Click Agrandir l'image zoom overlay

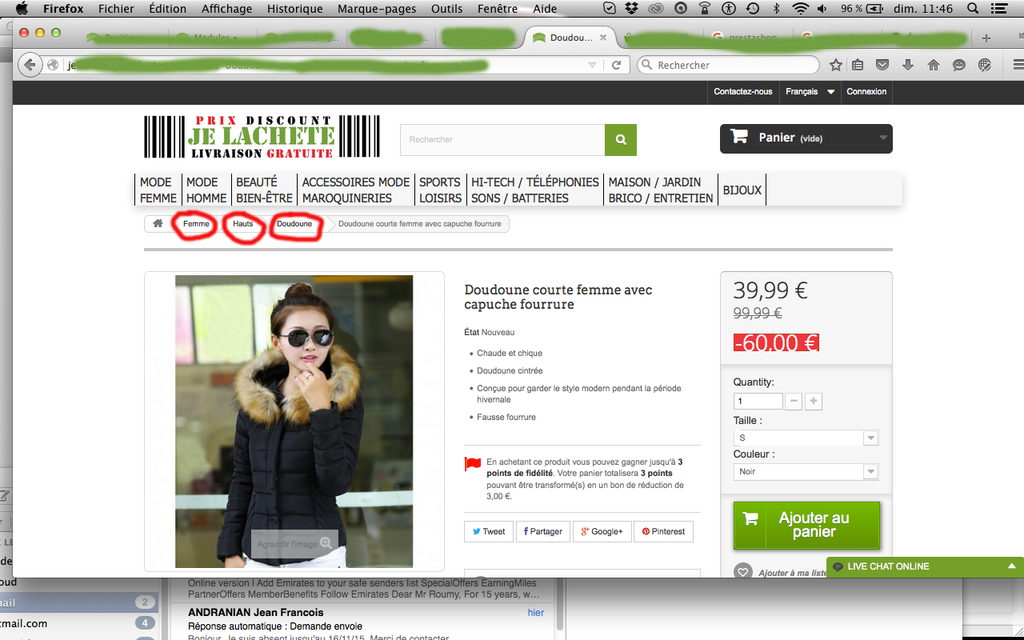pos(295,543)
